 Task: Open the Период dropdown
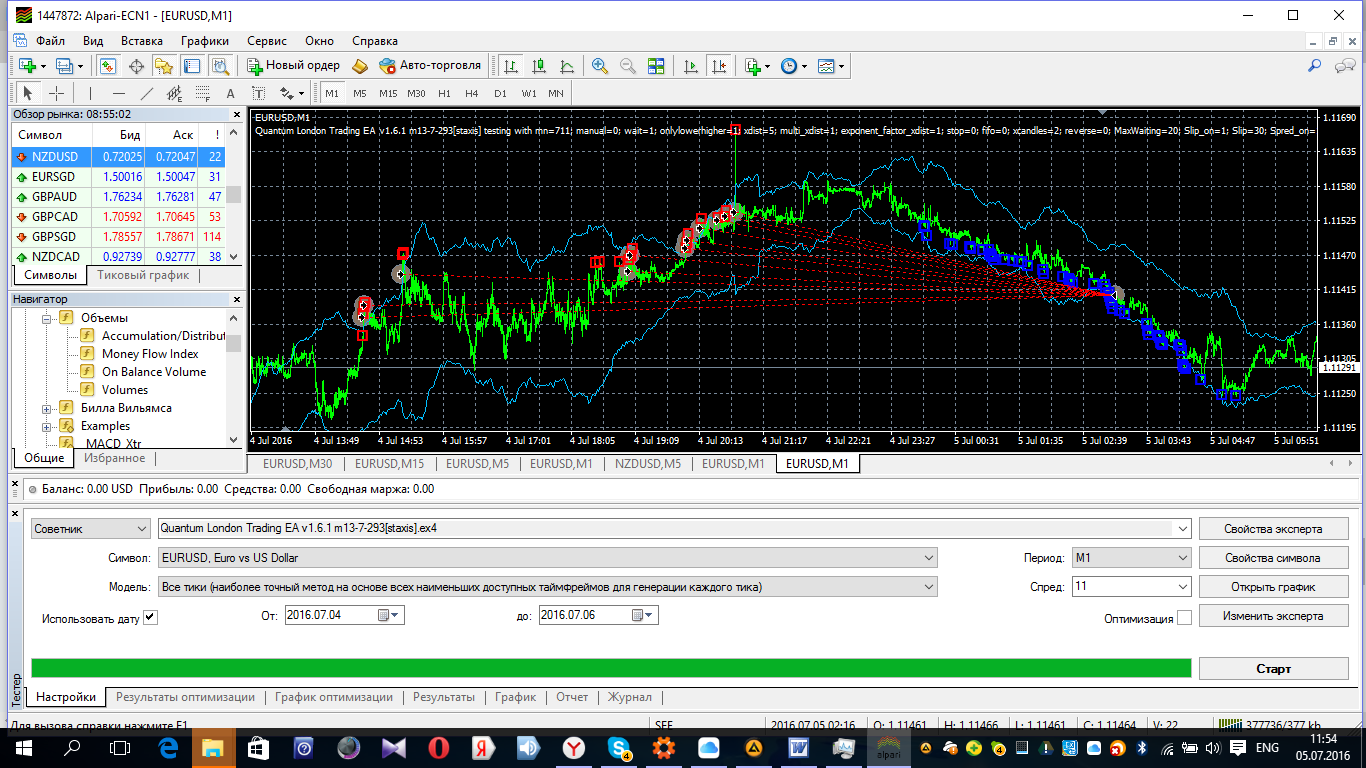tap(1131, 558)
